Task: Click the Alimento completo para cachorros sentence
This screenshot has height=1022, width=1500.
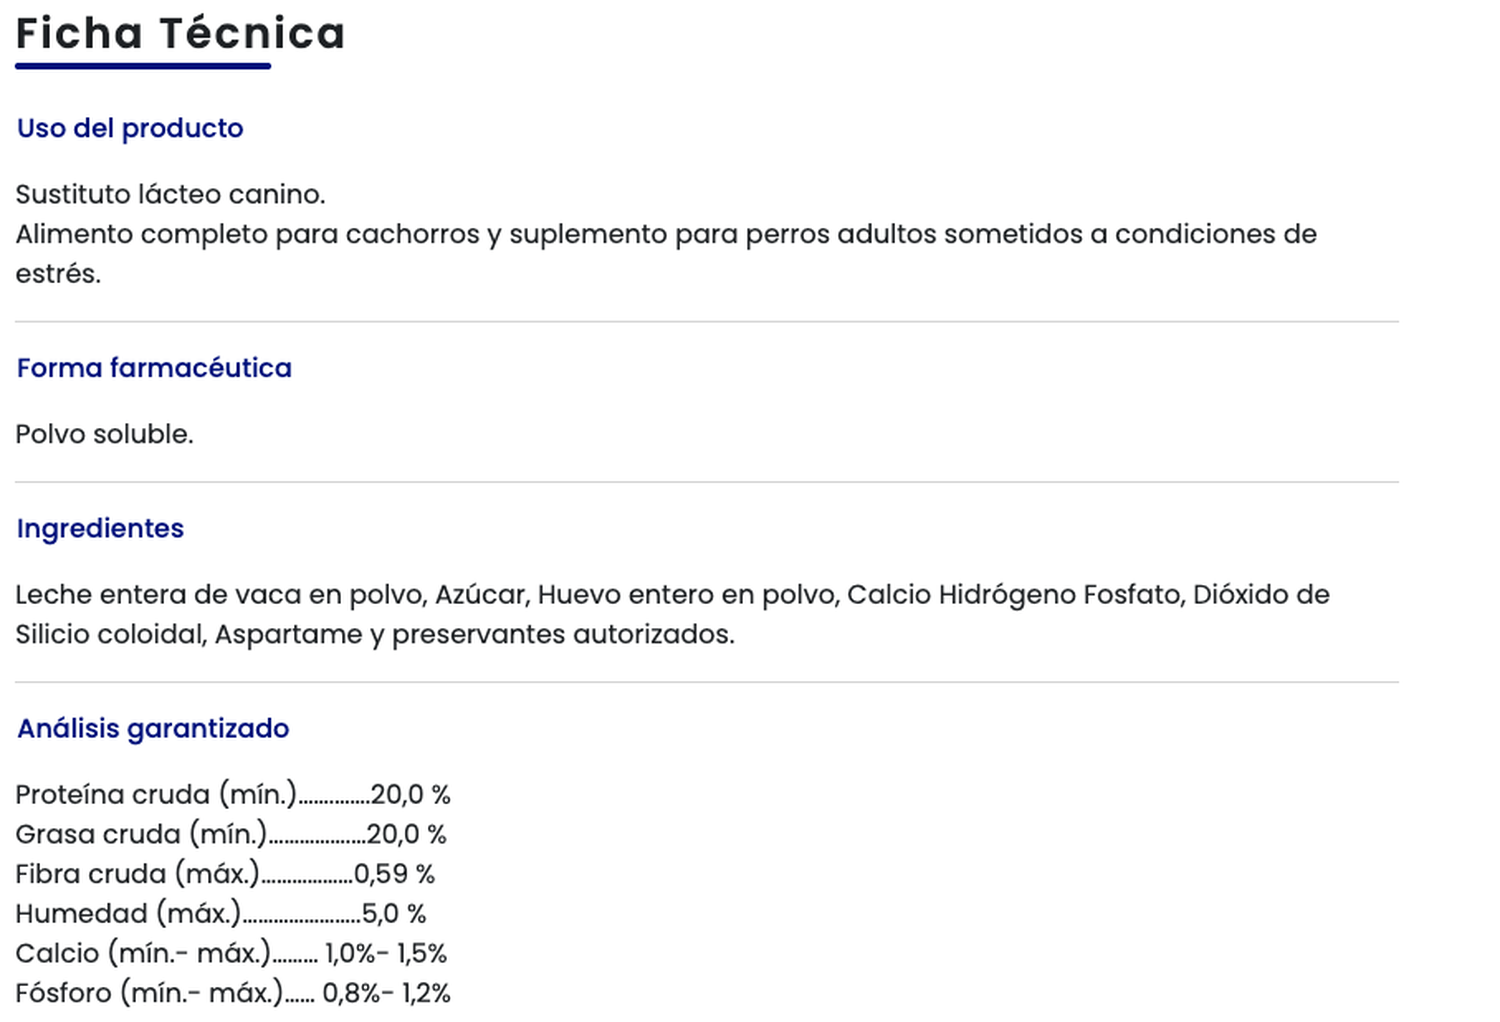Action: tap(665, 234)
